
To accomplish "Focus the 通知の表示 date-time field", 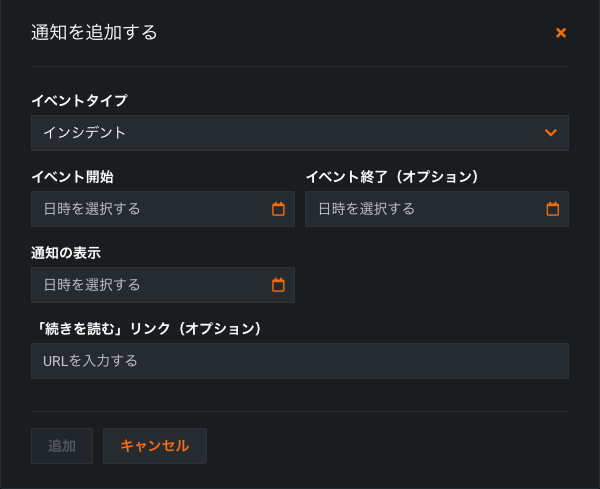I will [x=150, y=285].
